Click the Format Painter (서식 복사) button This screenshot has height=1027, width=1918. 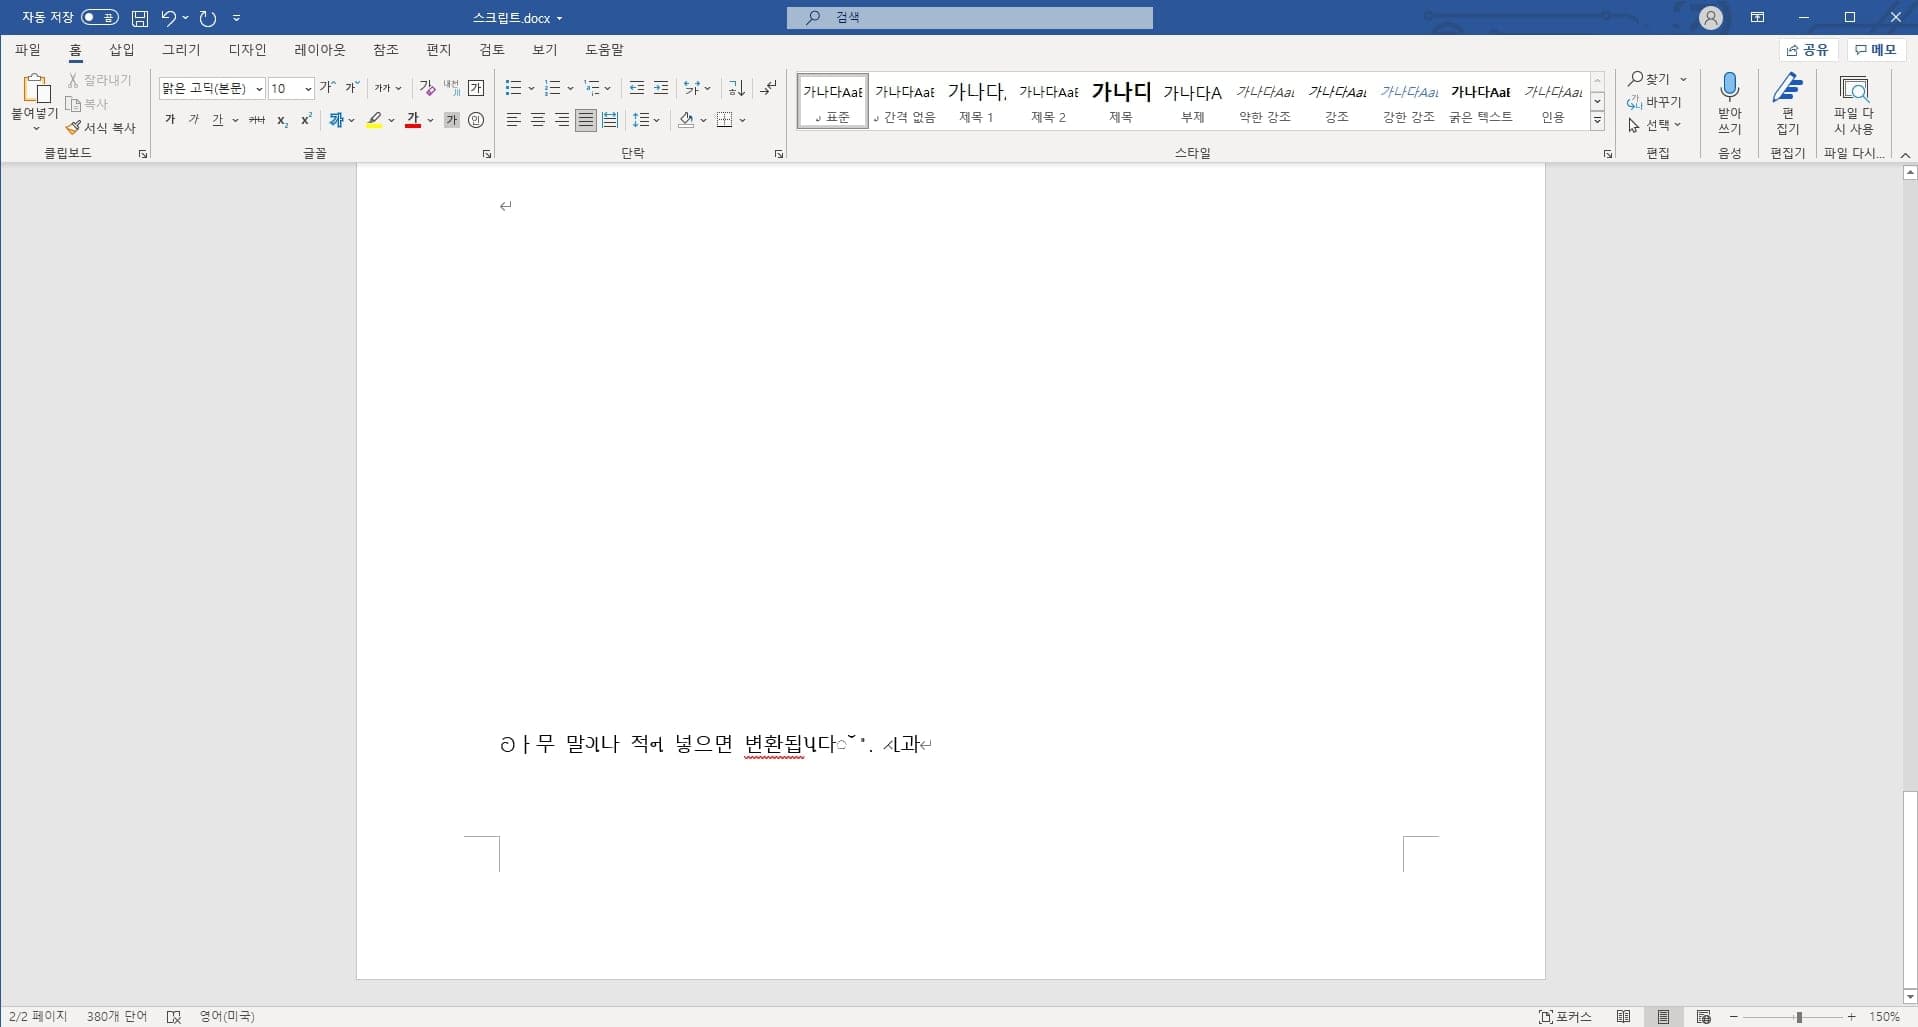pyautogui.click(x=101, y=128)
